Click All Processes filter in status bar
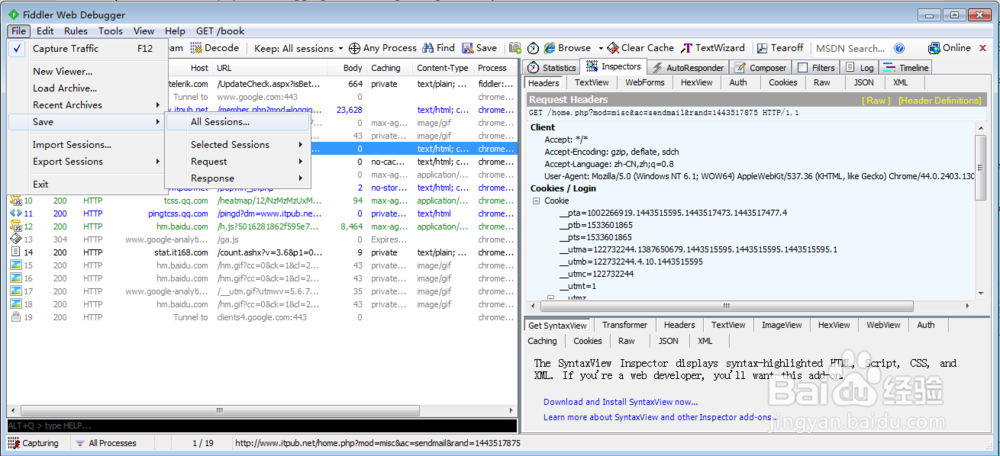The image size is (1000, 456). click(105, 443)
